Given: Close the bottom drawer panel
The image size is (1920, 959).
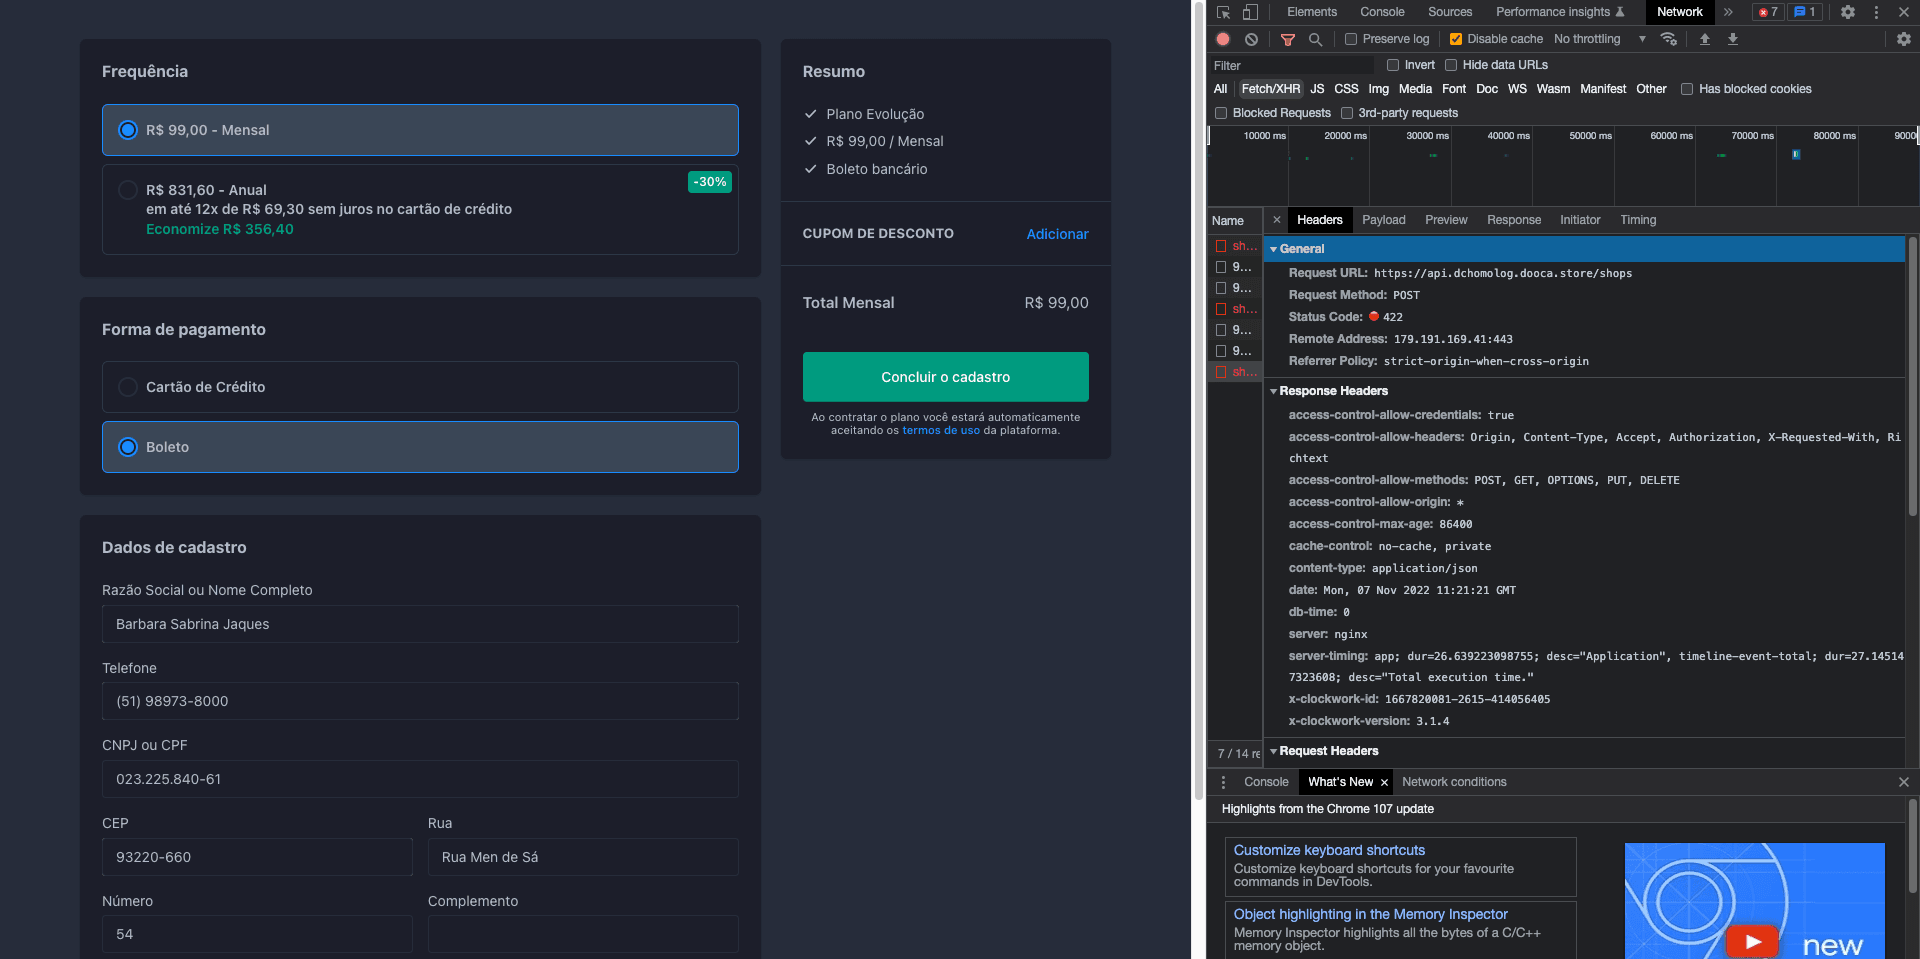Looking at the screenshot, I should (x=1904, y=782).
